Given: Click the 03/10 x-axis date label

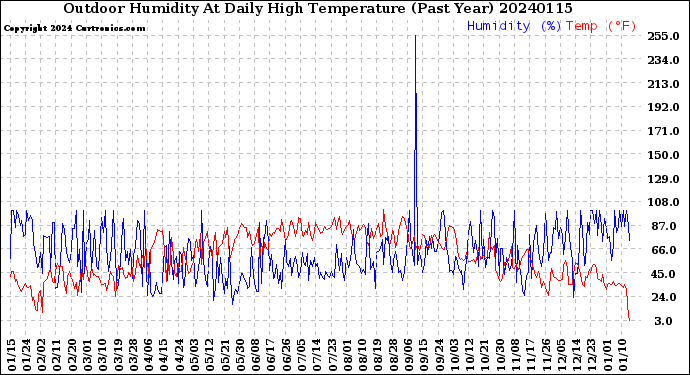Looking at the screenshot, I should [x=103, y=355].
